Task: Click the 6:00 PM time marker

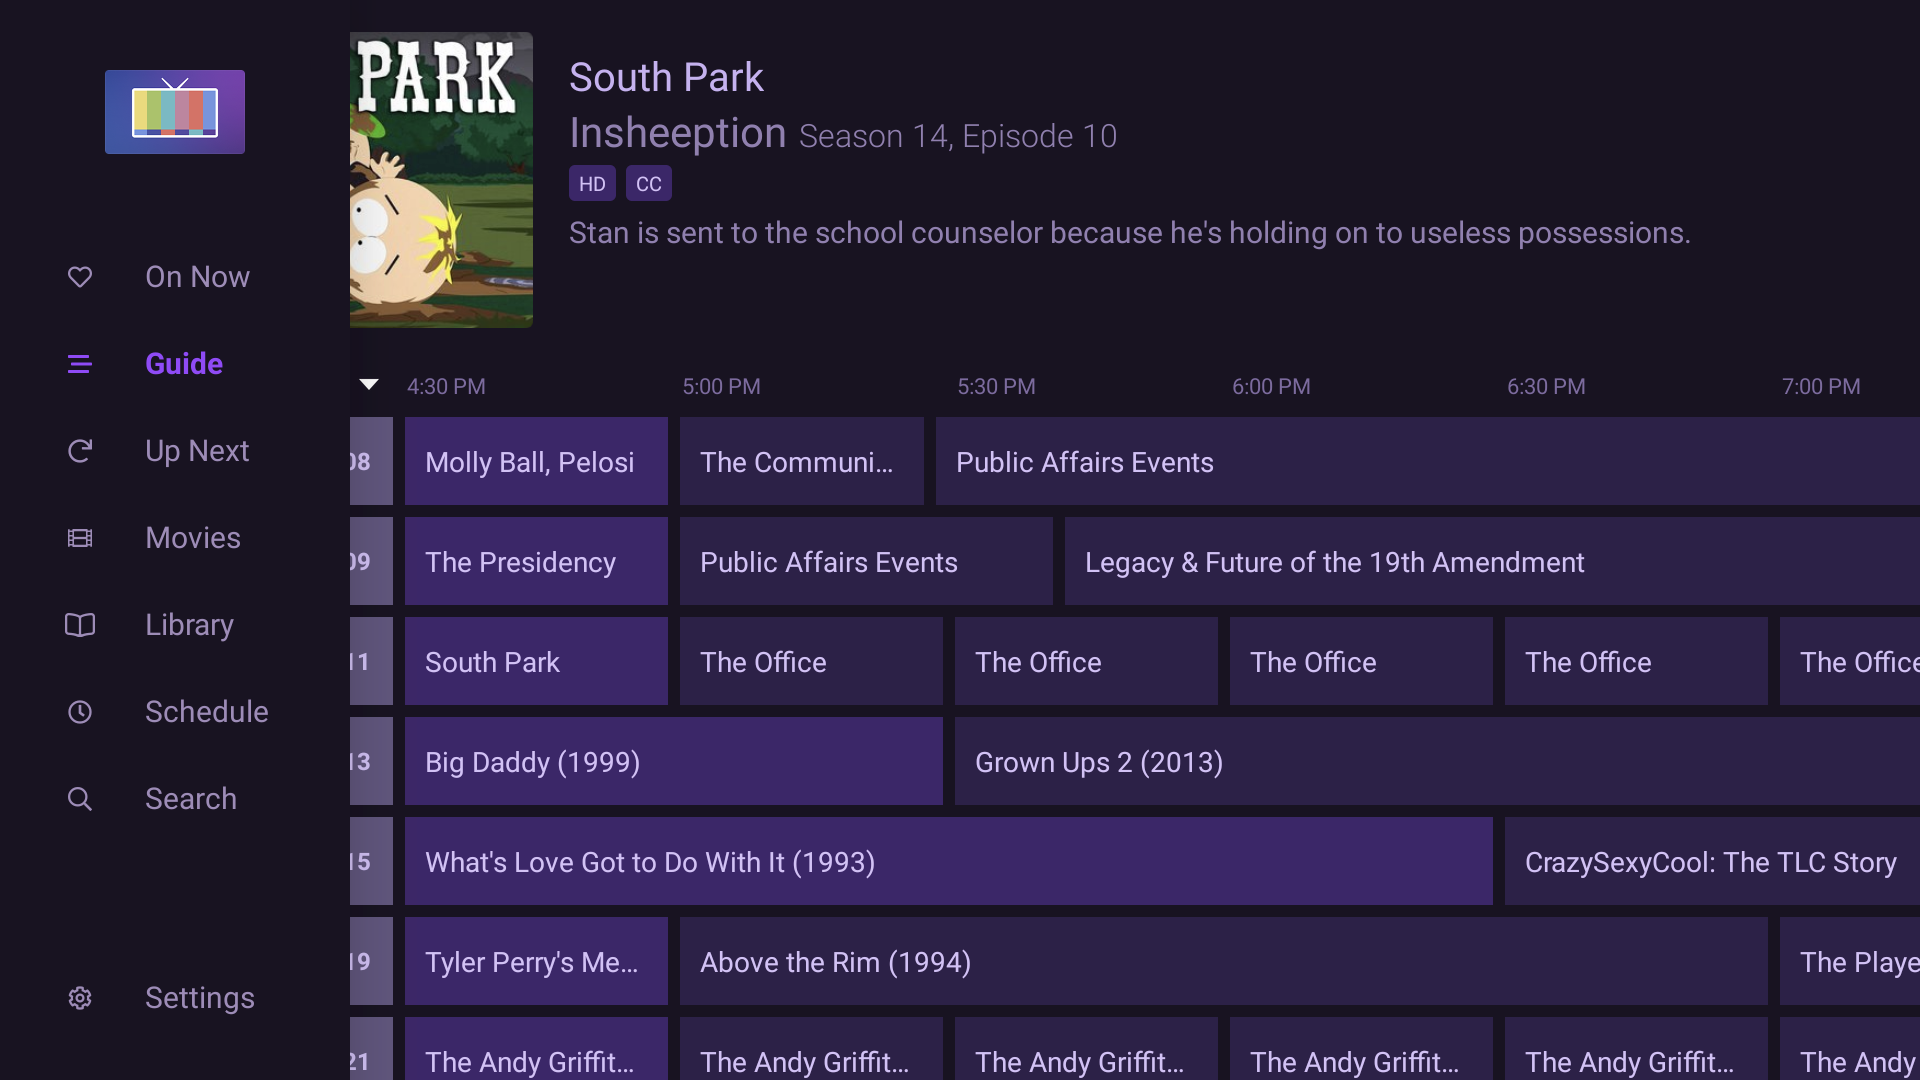Action: (1271, 387)
